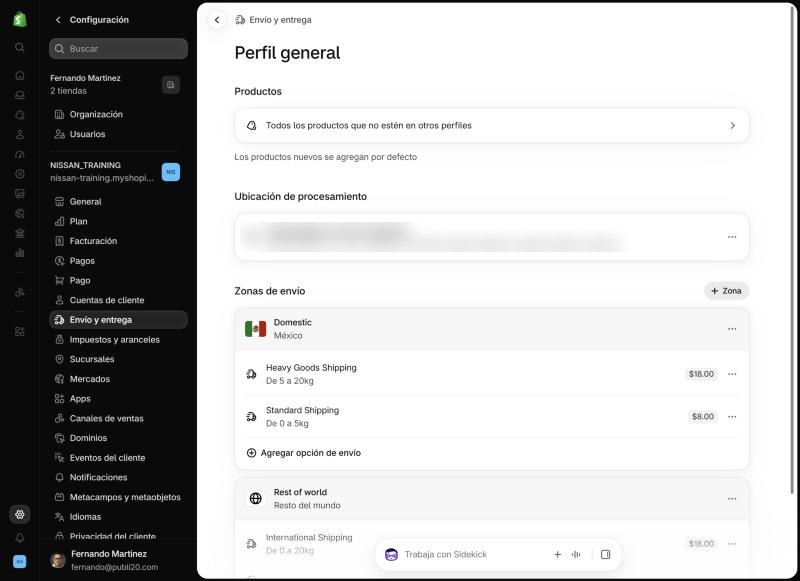Open Eventos del cliente settings
800x581 pixels.
pos(118,458)
